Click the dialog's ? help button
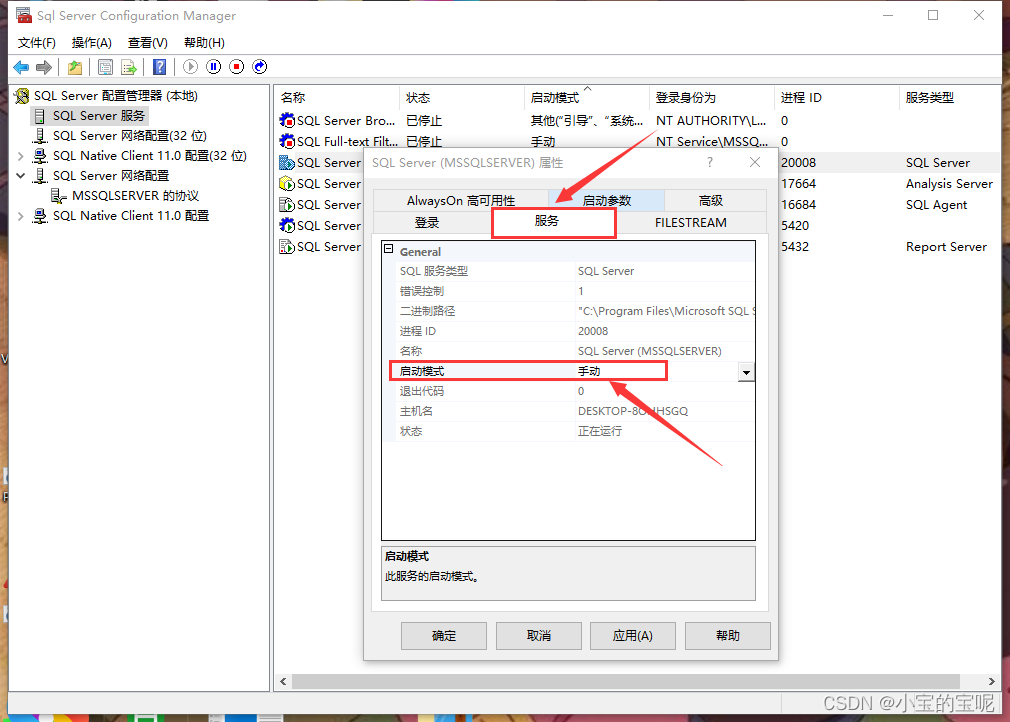 [x=710, y=162]
